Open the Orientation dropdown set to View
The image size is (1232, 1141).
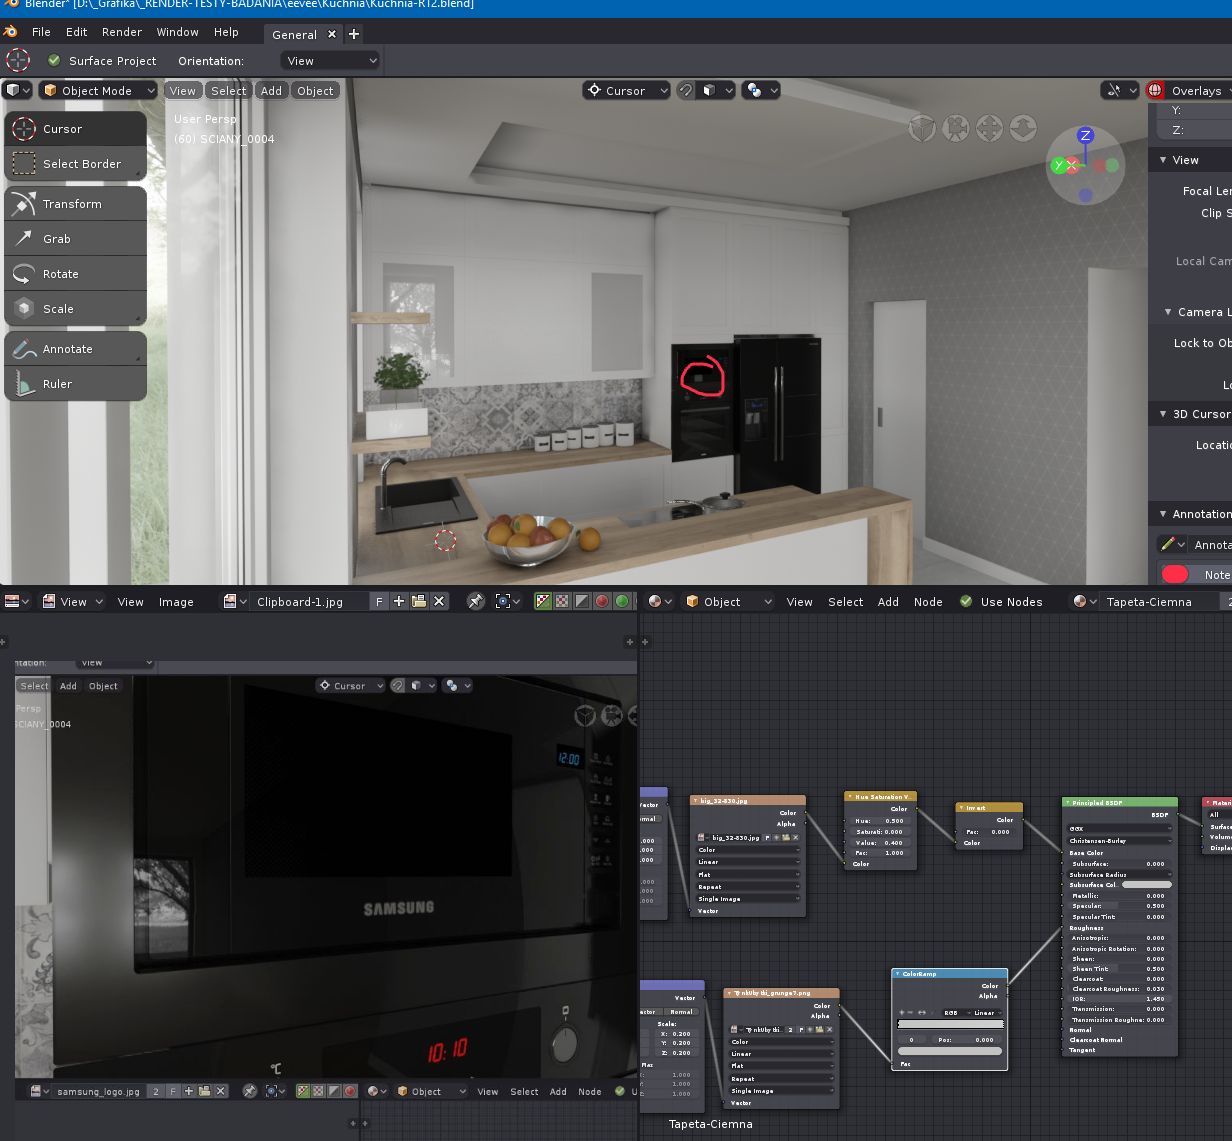pyautogui.click(x=331, y=61)
